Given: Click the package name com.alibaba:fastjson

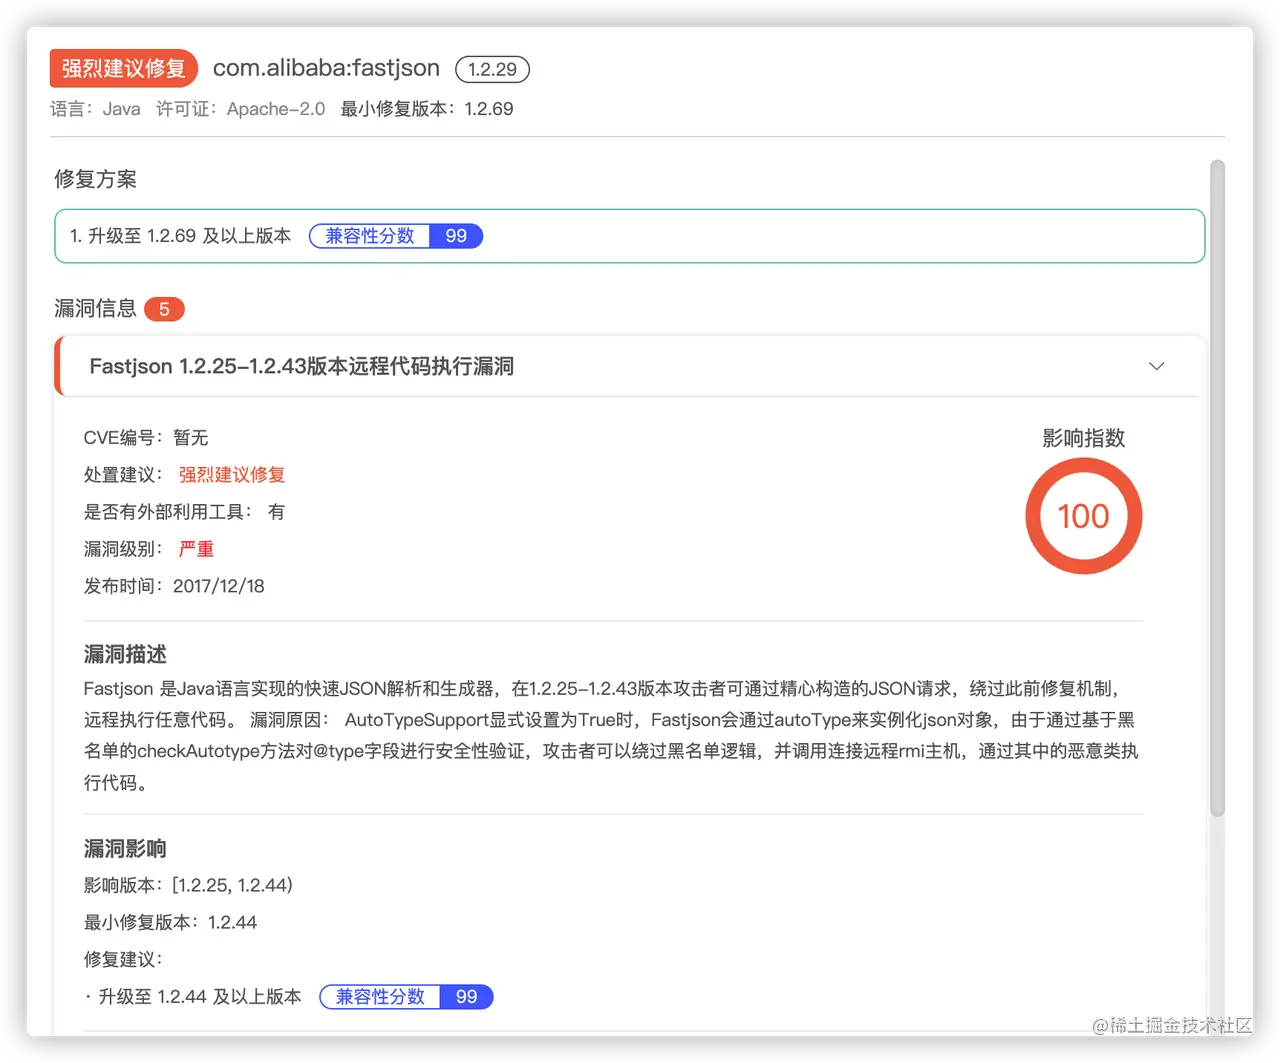Looking at the screenshot, I should coord(326,68).
